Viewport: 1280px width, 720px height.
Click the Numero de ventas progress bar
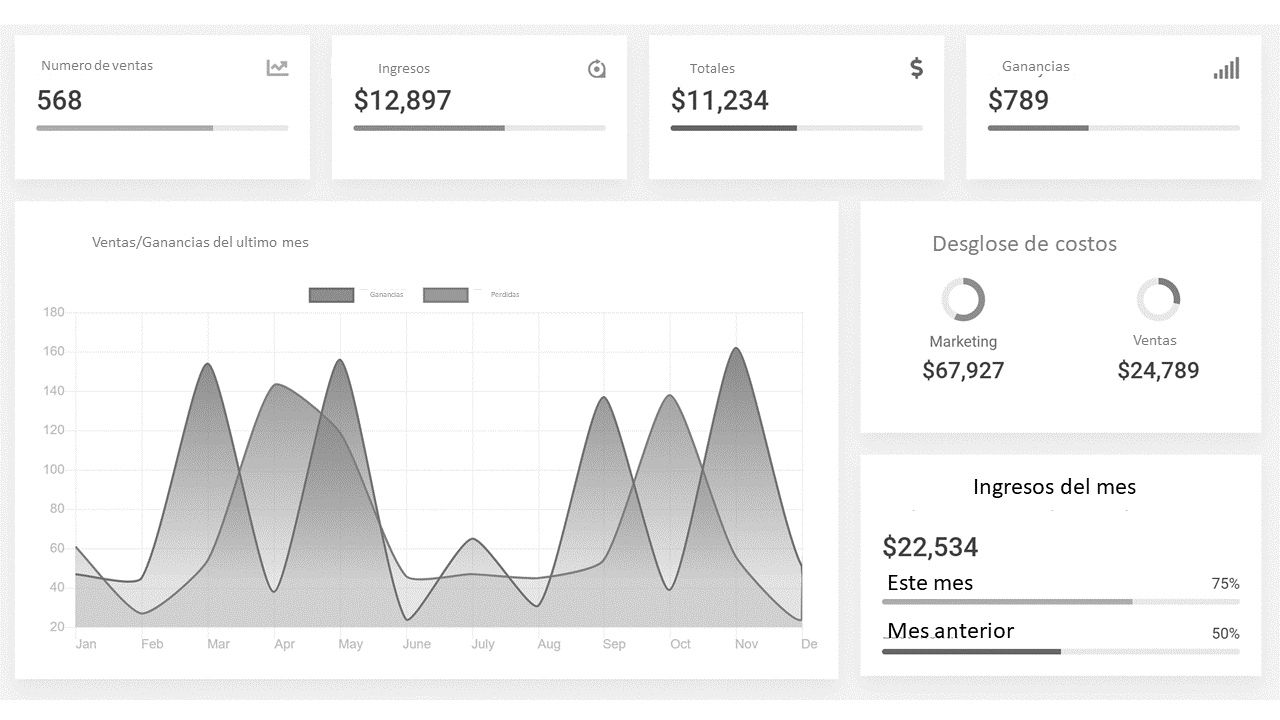click(x=162, y=128)
